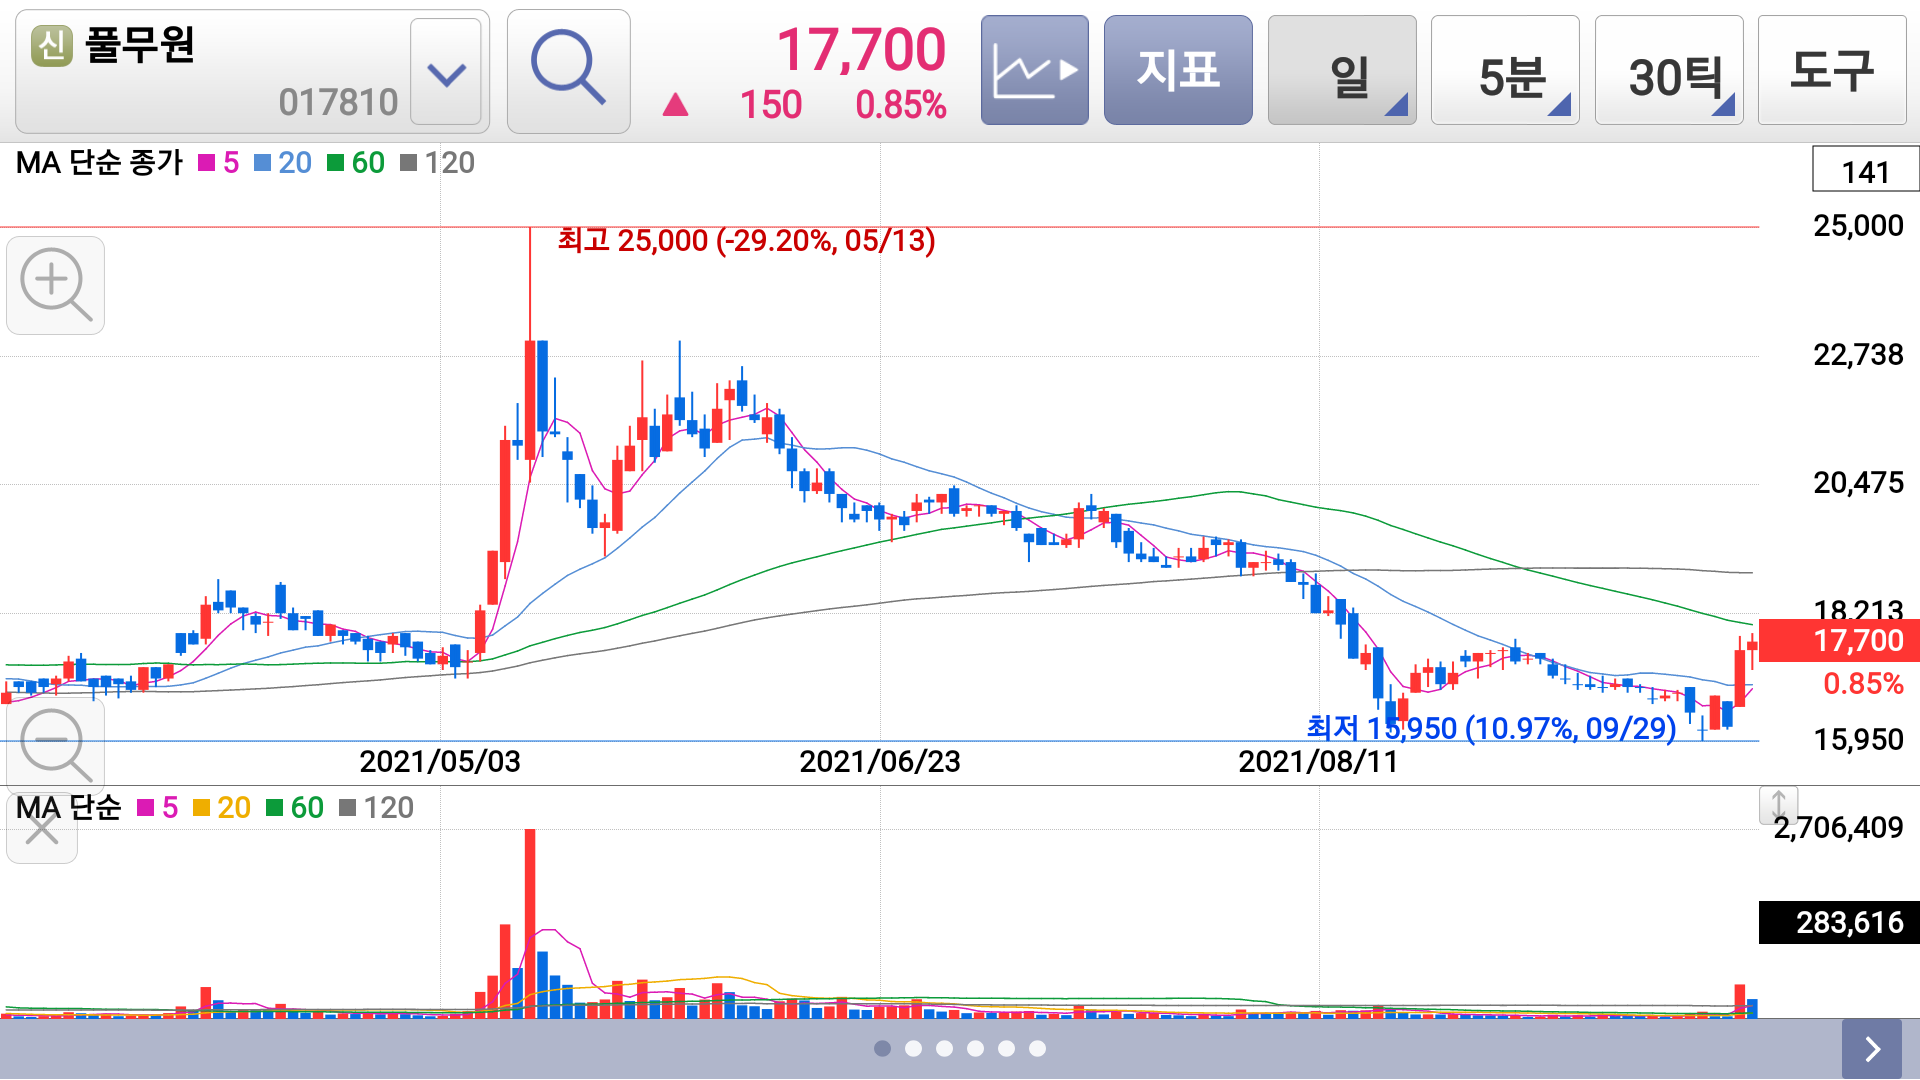Select the last page indicator dot

coord(1037,1048)
